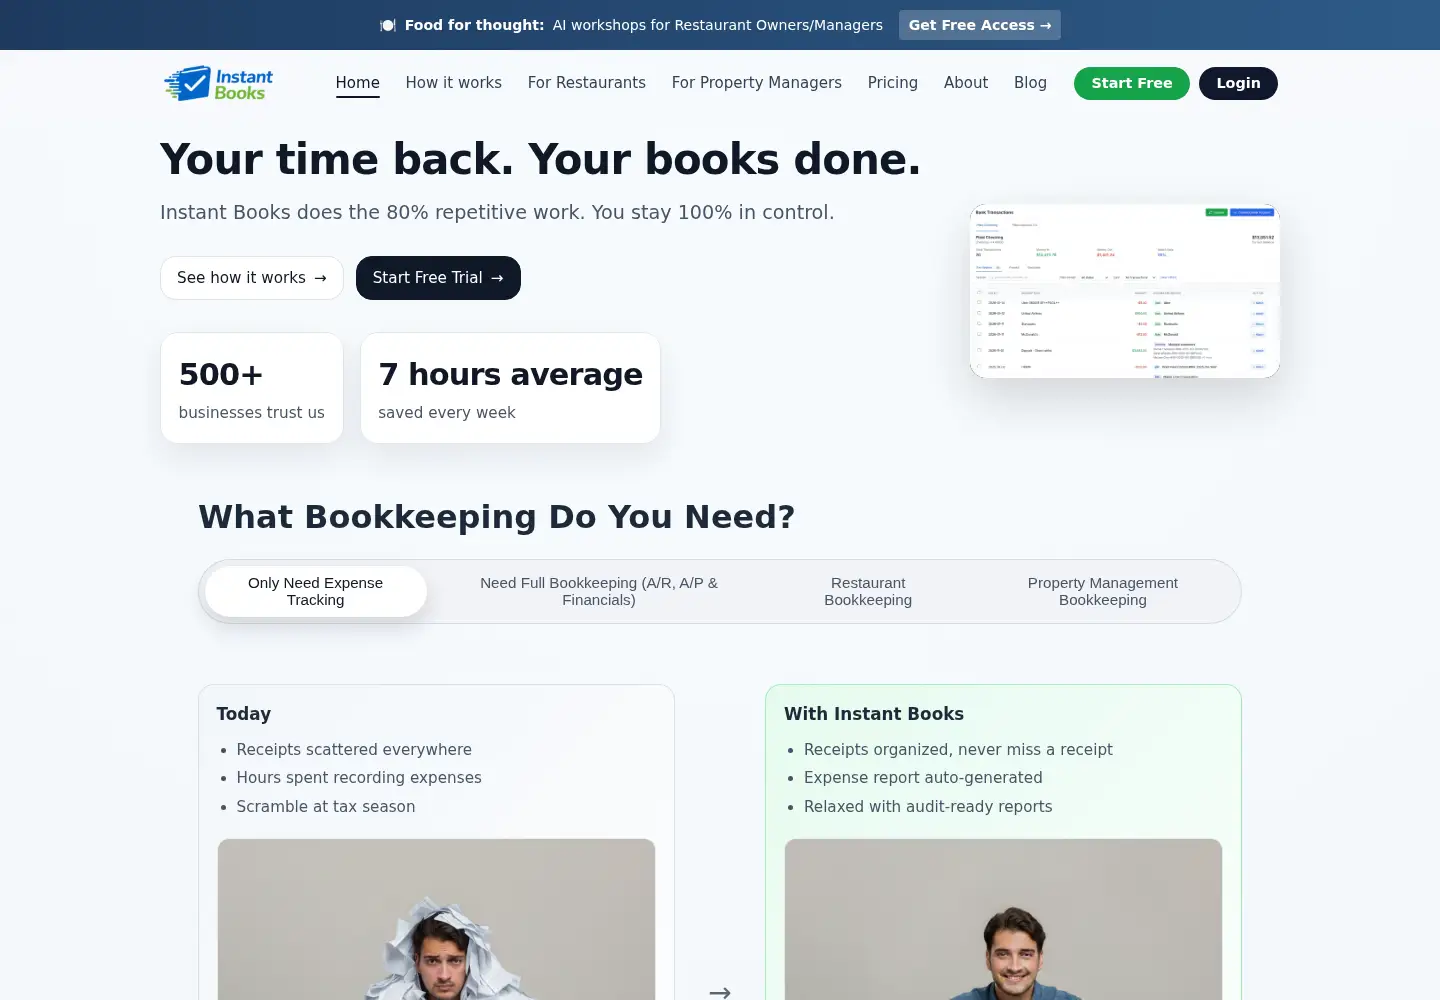
Task: Click 'Receipts organized, never miss a receipt'
Action: tap(958, 749)
